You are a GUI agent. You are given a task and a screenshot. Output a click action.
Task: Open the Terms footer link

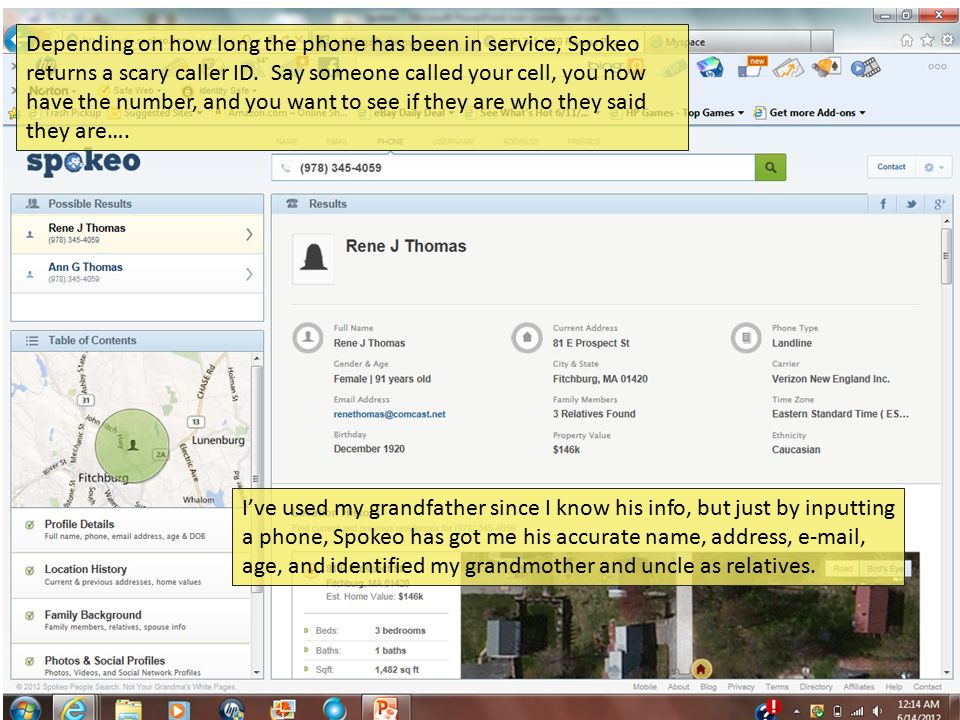coord(777,687)
